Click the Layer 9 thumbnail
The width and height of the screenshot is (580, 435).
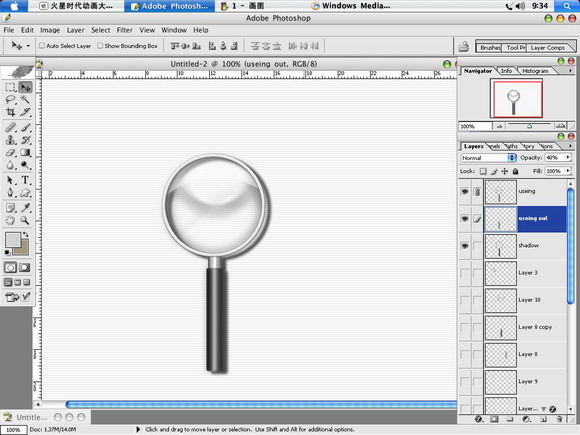(501, 382)
